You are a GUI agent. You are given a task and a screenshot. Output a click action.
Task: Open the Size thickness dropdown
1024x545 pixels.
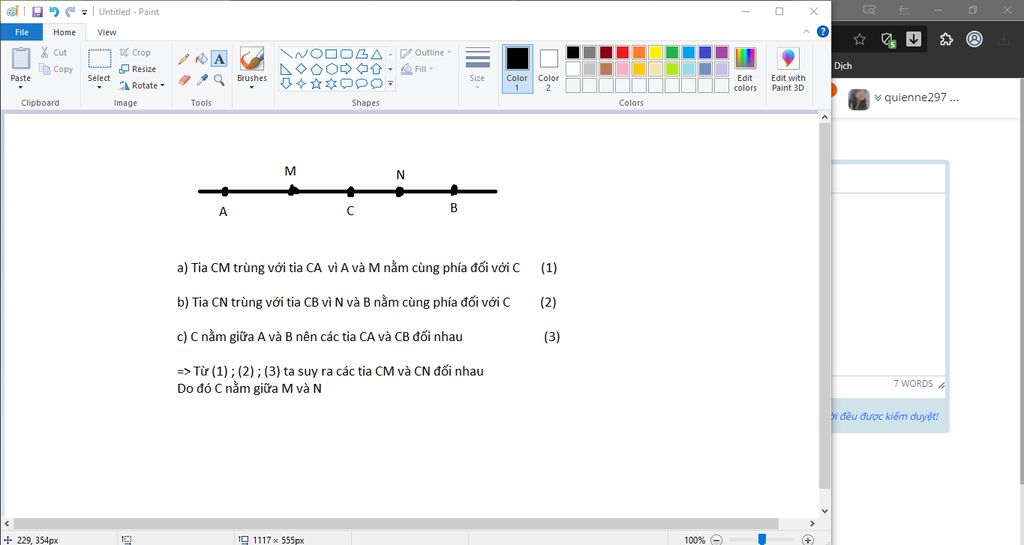coord(477,69)
